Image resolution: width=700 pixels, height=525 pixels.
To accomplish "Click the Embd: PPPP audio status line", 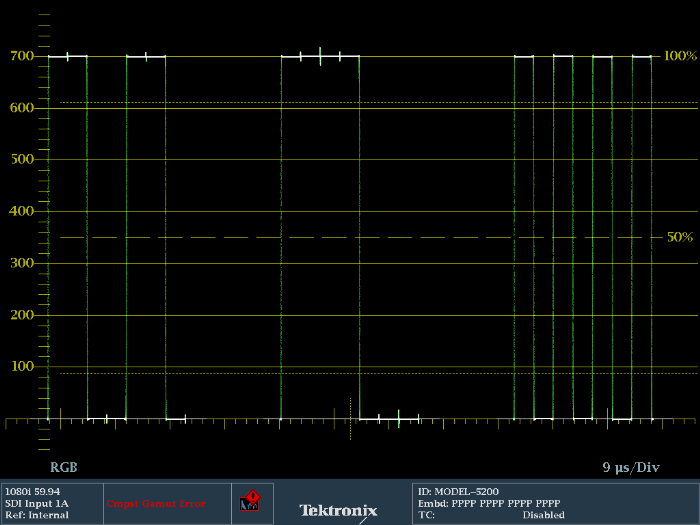I will 489,504.
